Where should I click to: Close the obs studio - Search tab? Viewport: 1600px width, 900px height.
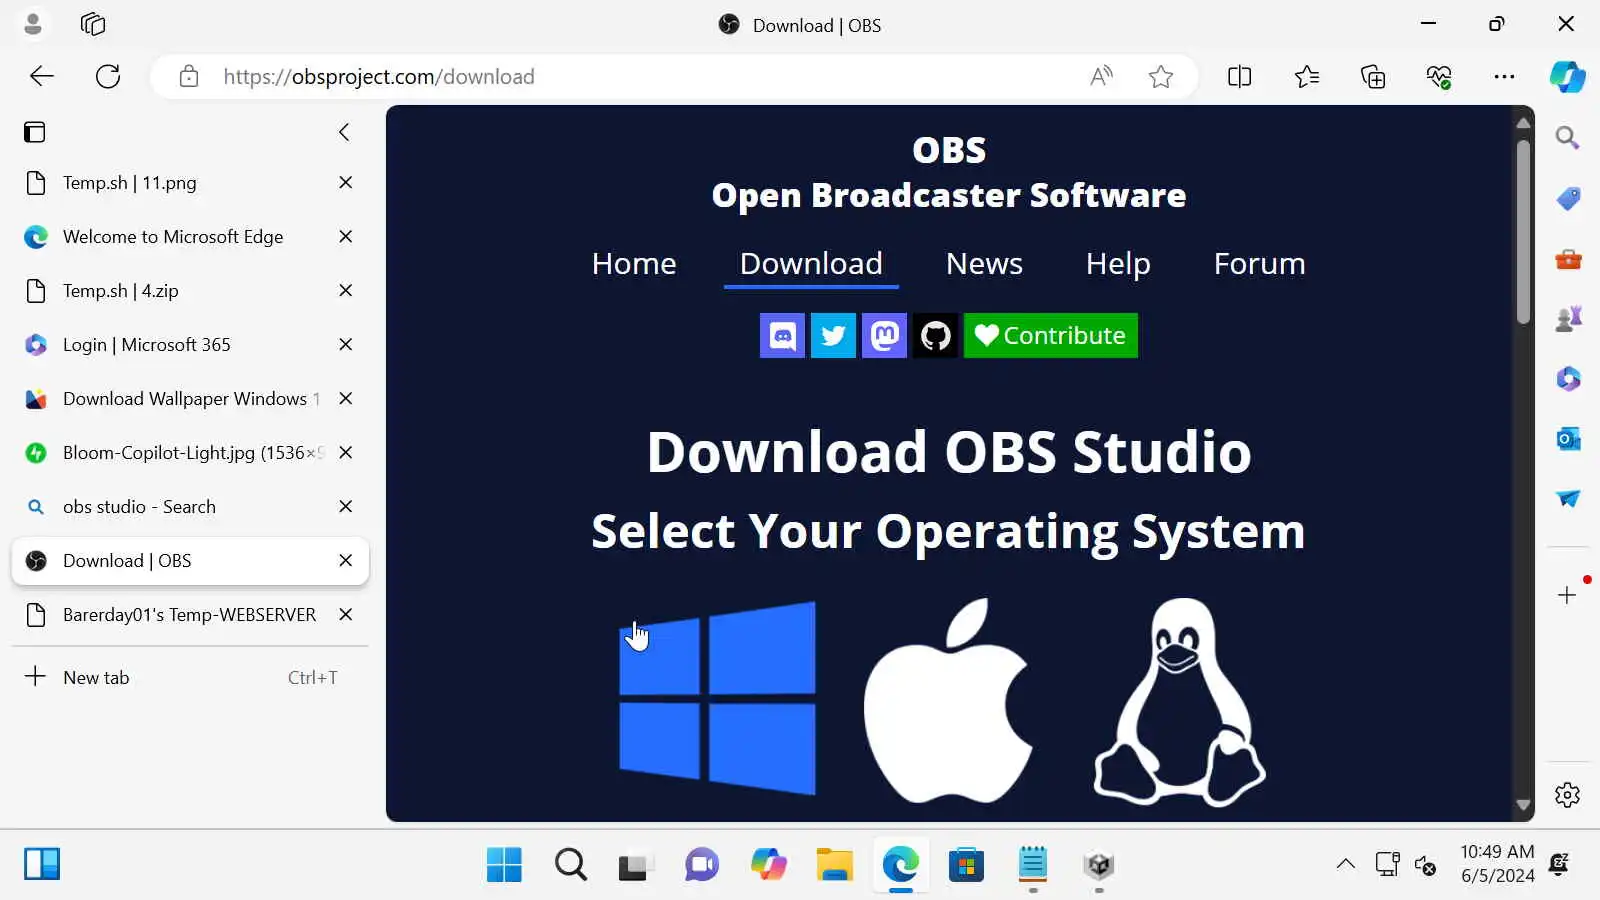345,507
